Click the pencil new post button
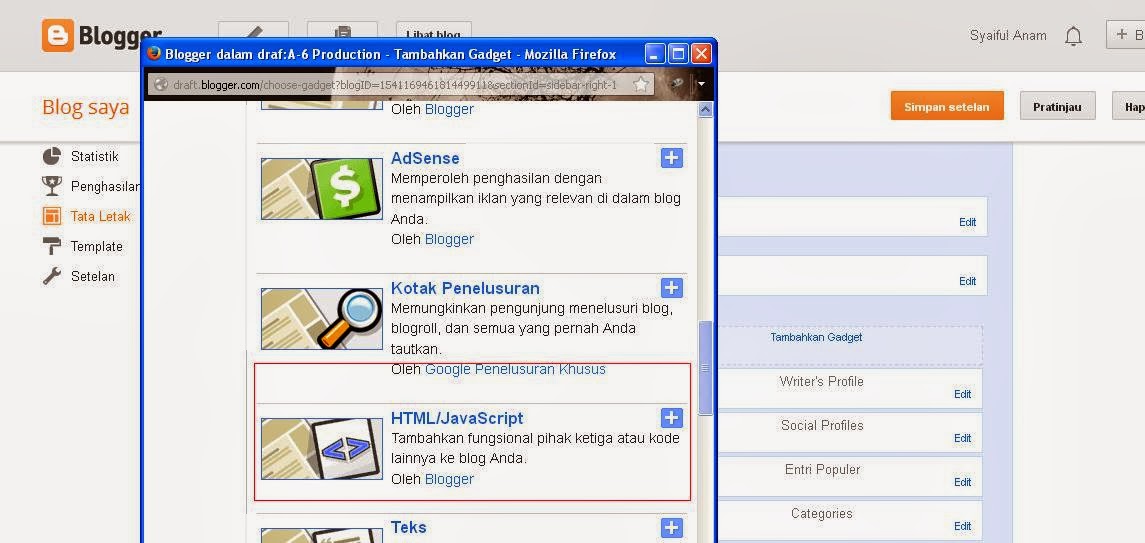This screenshot has width=1145, height=543. (x=253, y=34)
